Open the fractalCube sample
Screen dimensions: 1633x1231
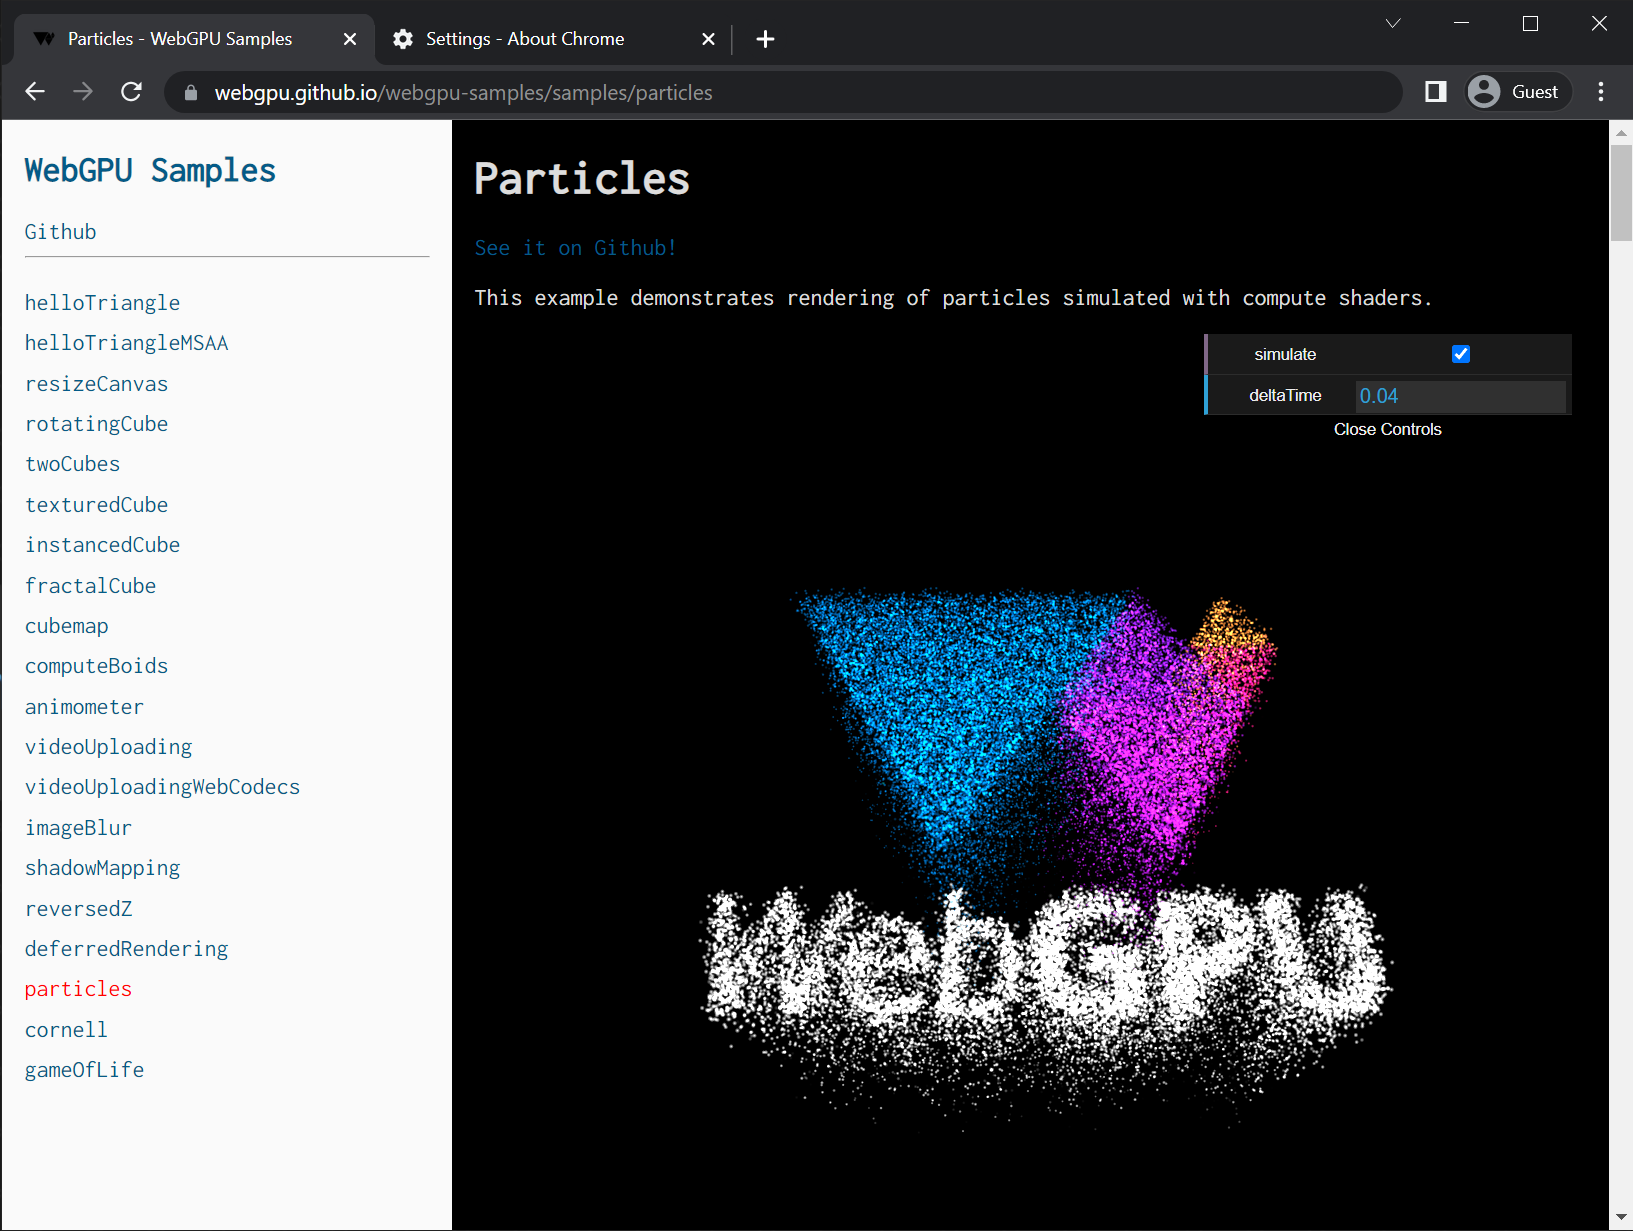tap(91, 586)
